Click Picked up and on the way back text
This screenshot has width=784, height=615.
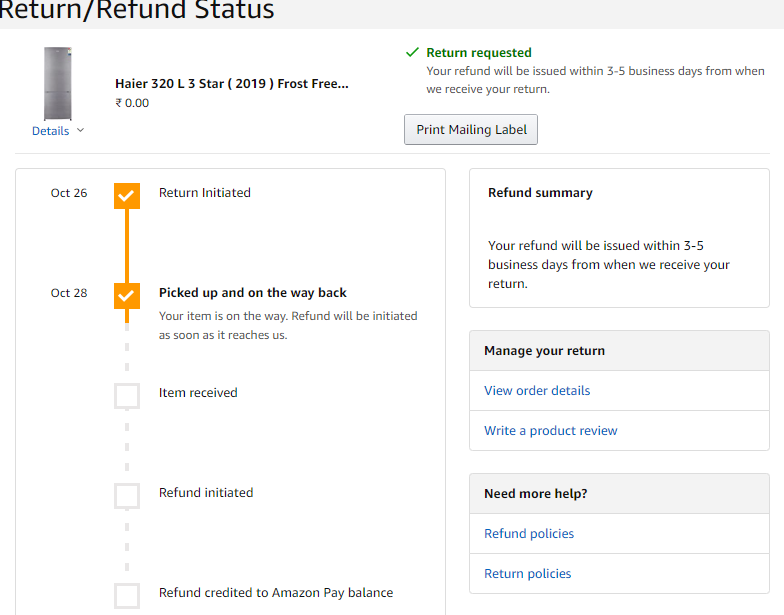pyautogui.click(x=252, y=292)
